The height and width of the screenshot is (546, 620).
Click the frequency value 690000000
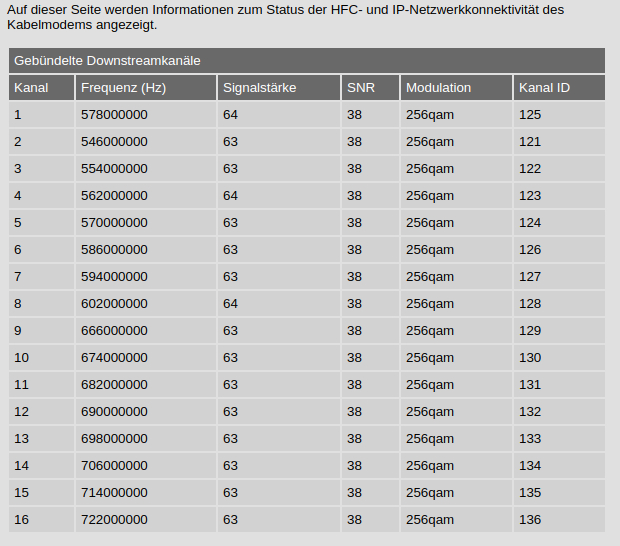114,412
